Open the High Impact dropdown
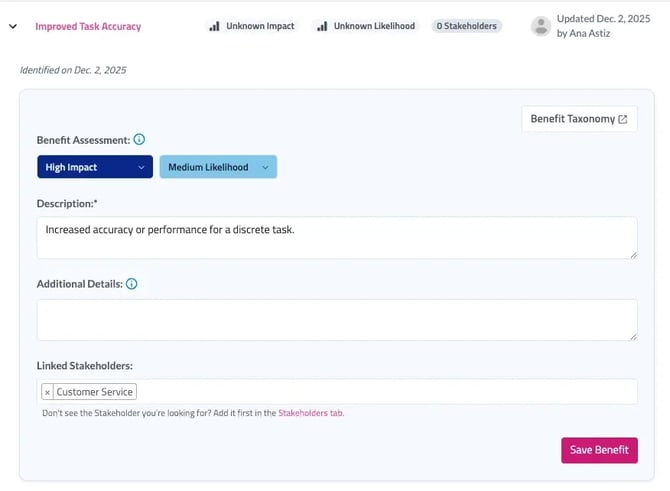Viewport: 670px width, 491px height. (x=95, y=167)
